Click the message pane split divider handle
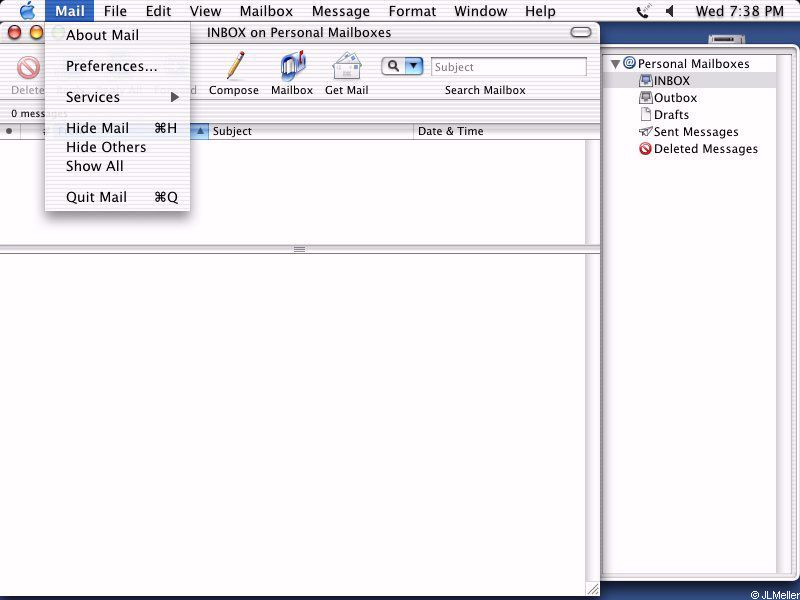Viewport: 800px width, 600px height. tap(299, 249)
